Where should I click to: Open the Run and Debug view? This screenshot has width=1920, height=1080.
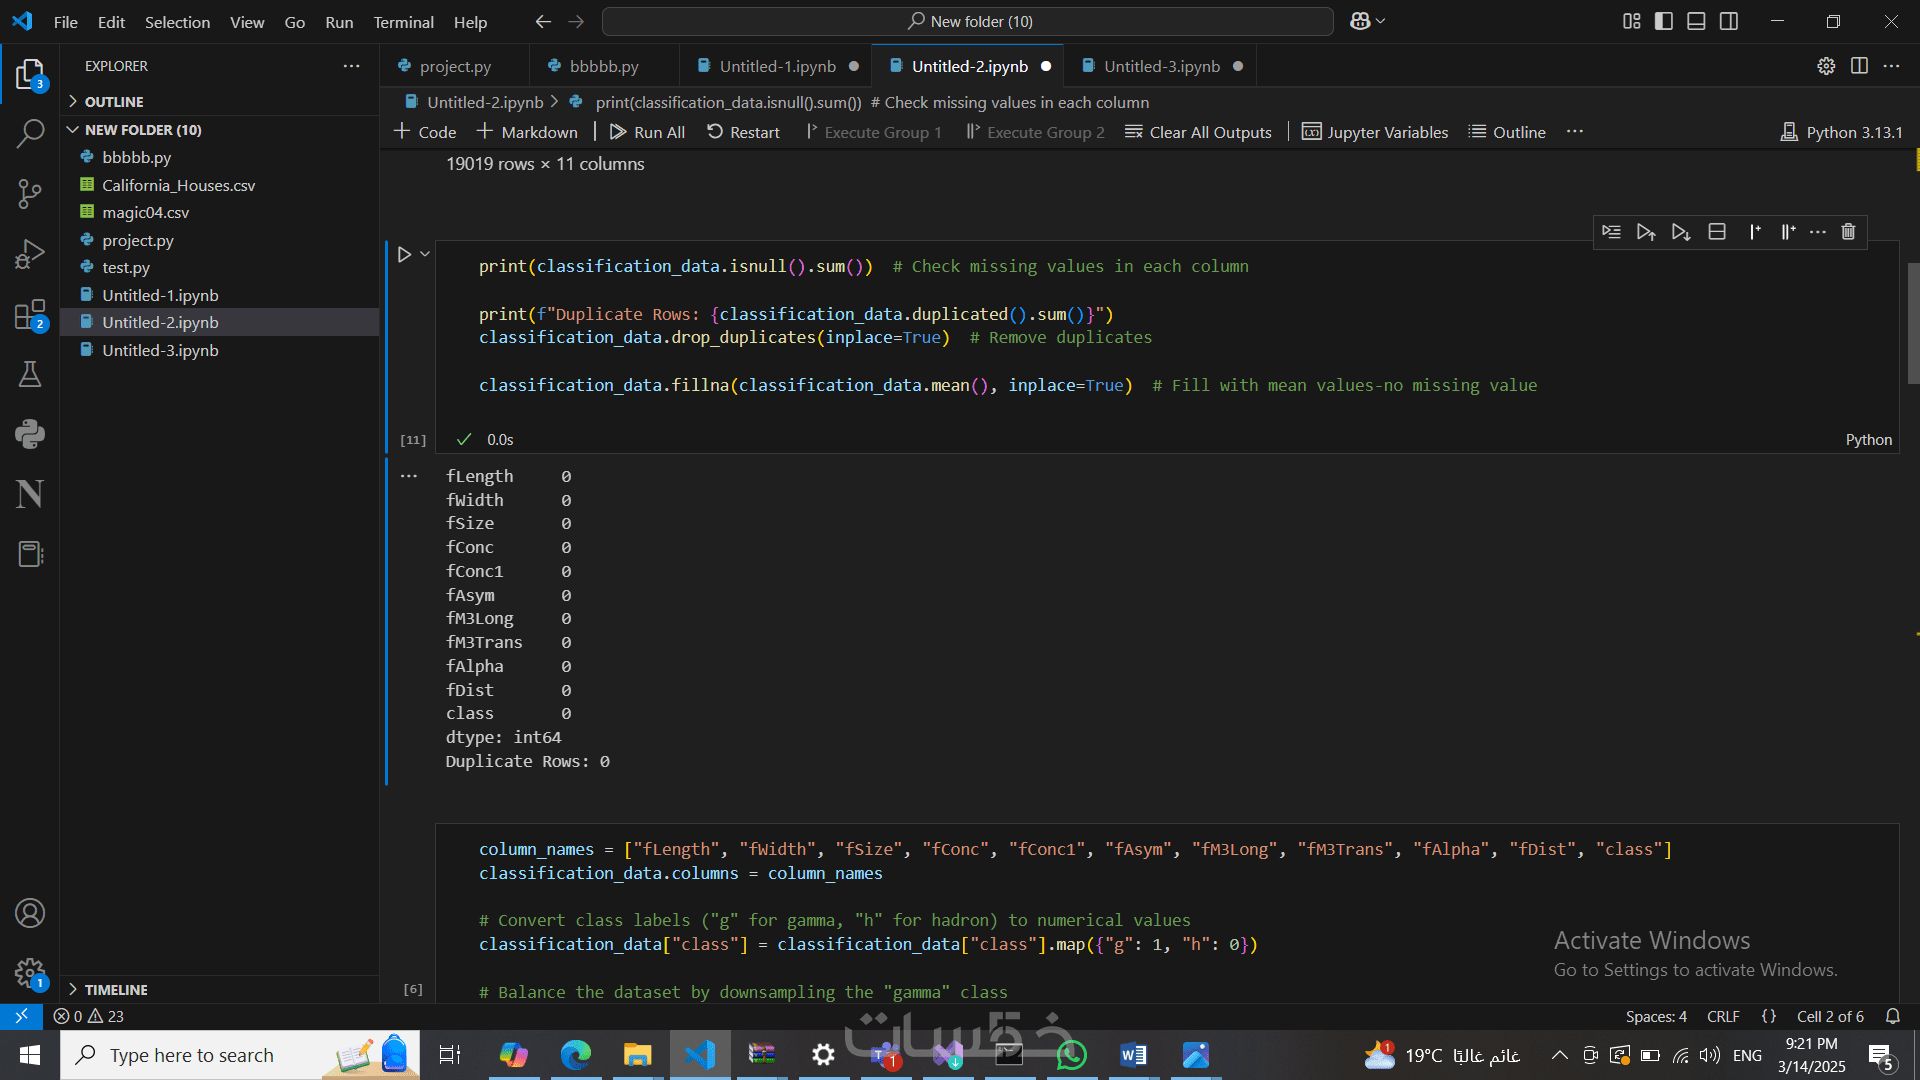point(30,254)
